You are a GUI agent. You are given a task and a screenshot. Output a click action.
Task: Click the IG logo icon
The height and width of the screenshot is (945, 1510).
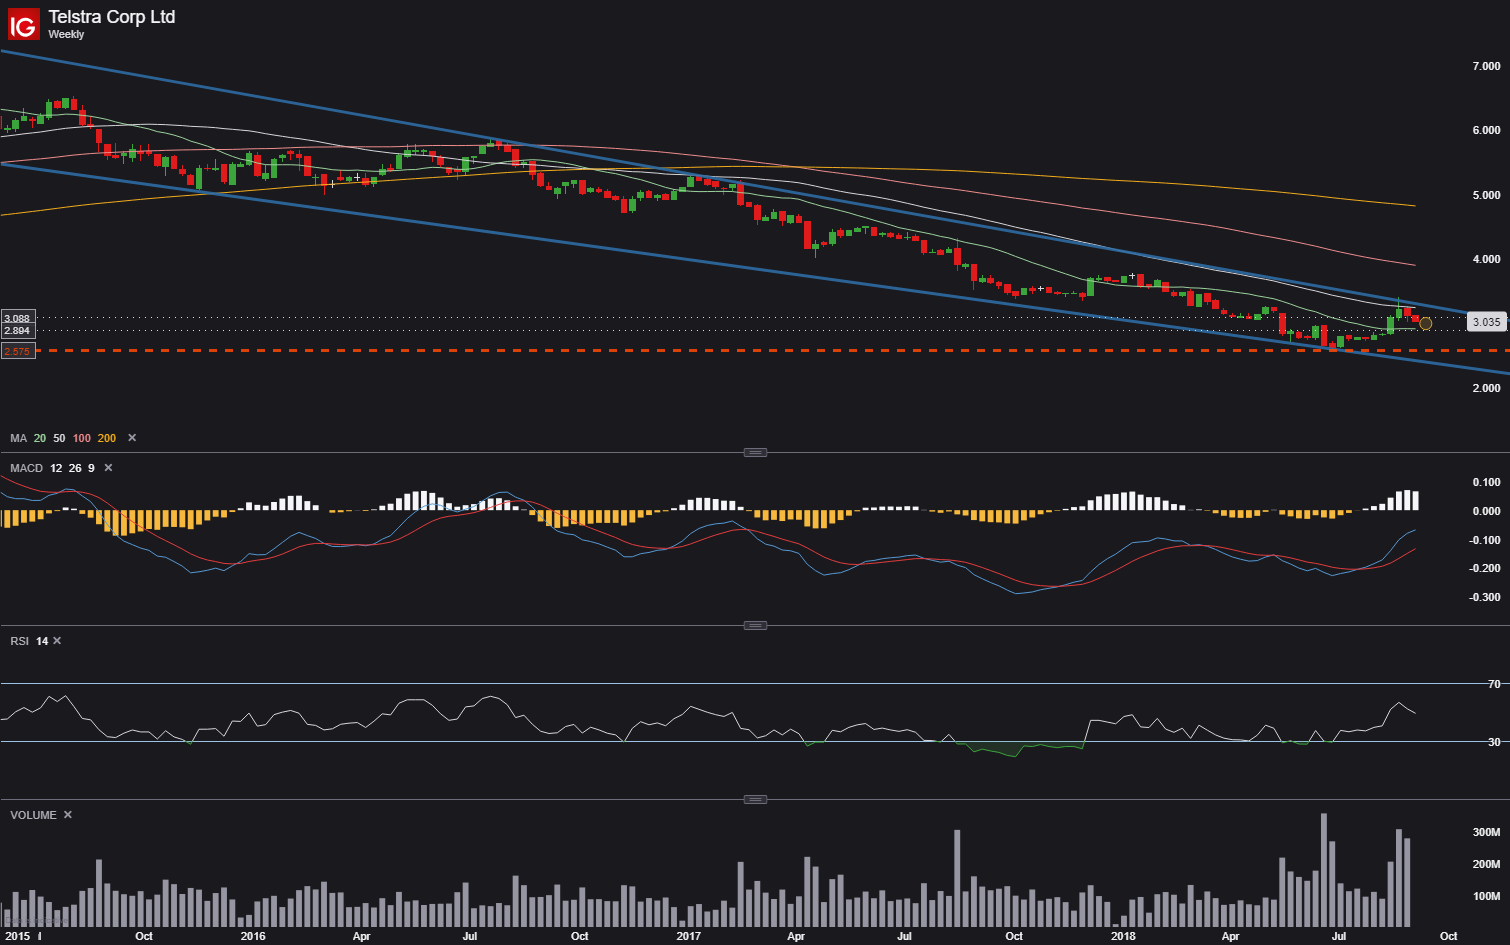23,23
